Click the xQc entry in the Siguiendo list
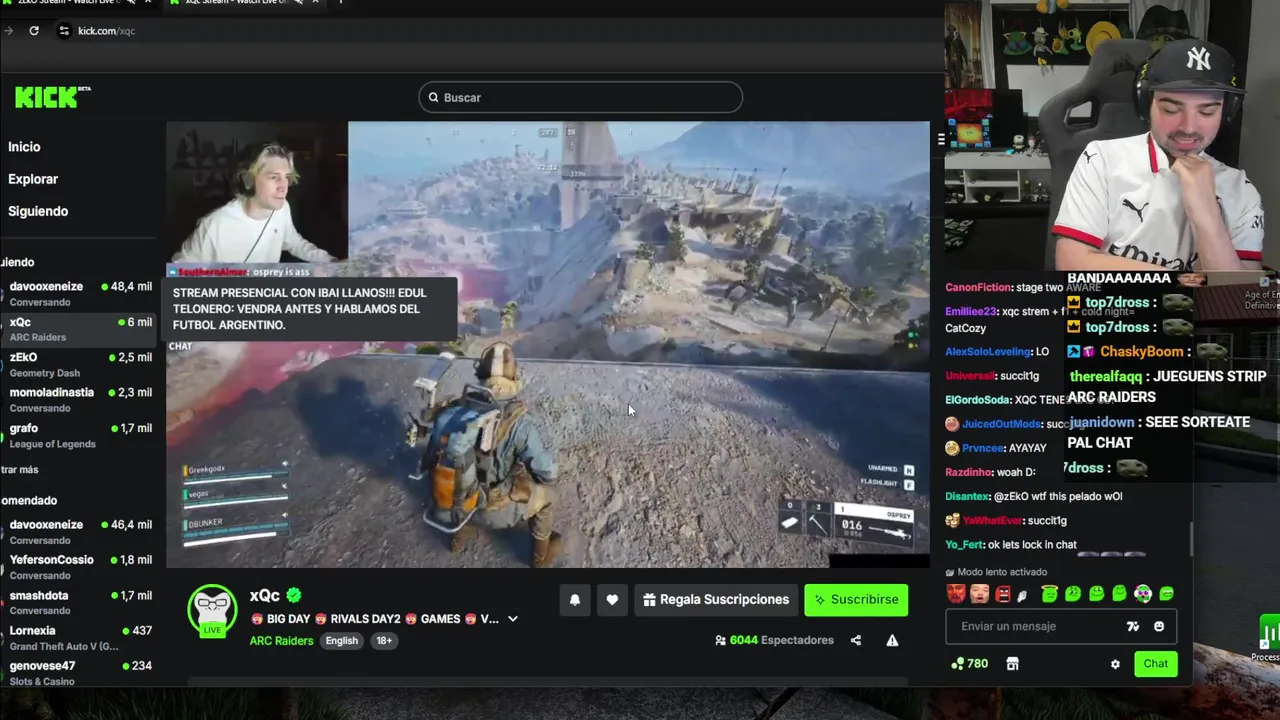The height and width of the screenshot is (720, 1280). coord(79,329)
